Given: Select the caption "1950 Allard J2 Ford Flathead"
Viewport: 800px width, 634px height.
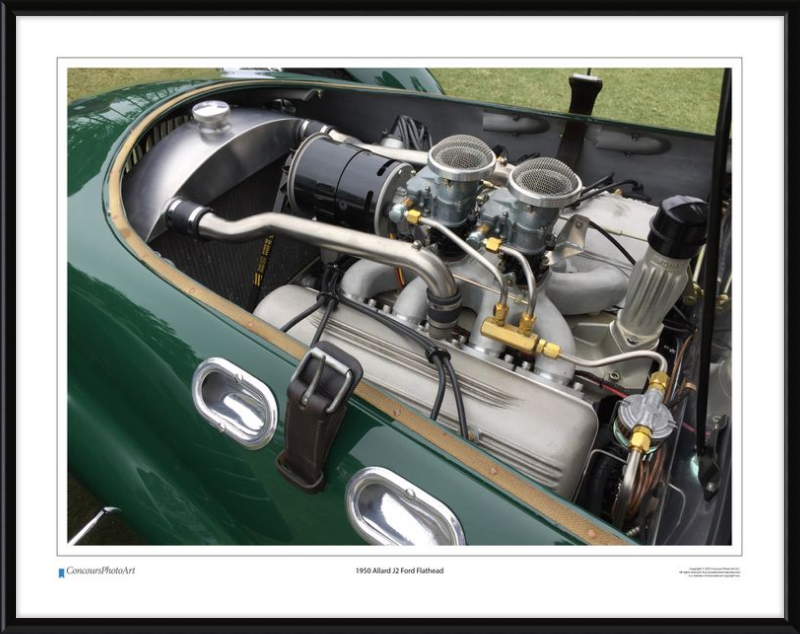Looking at the screenshot, I should point(399,571).
